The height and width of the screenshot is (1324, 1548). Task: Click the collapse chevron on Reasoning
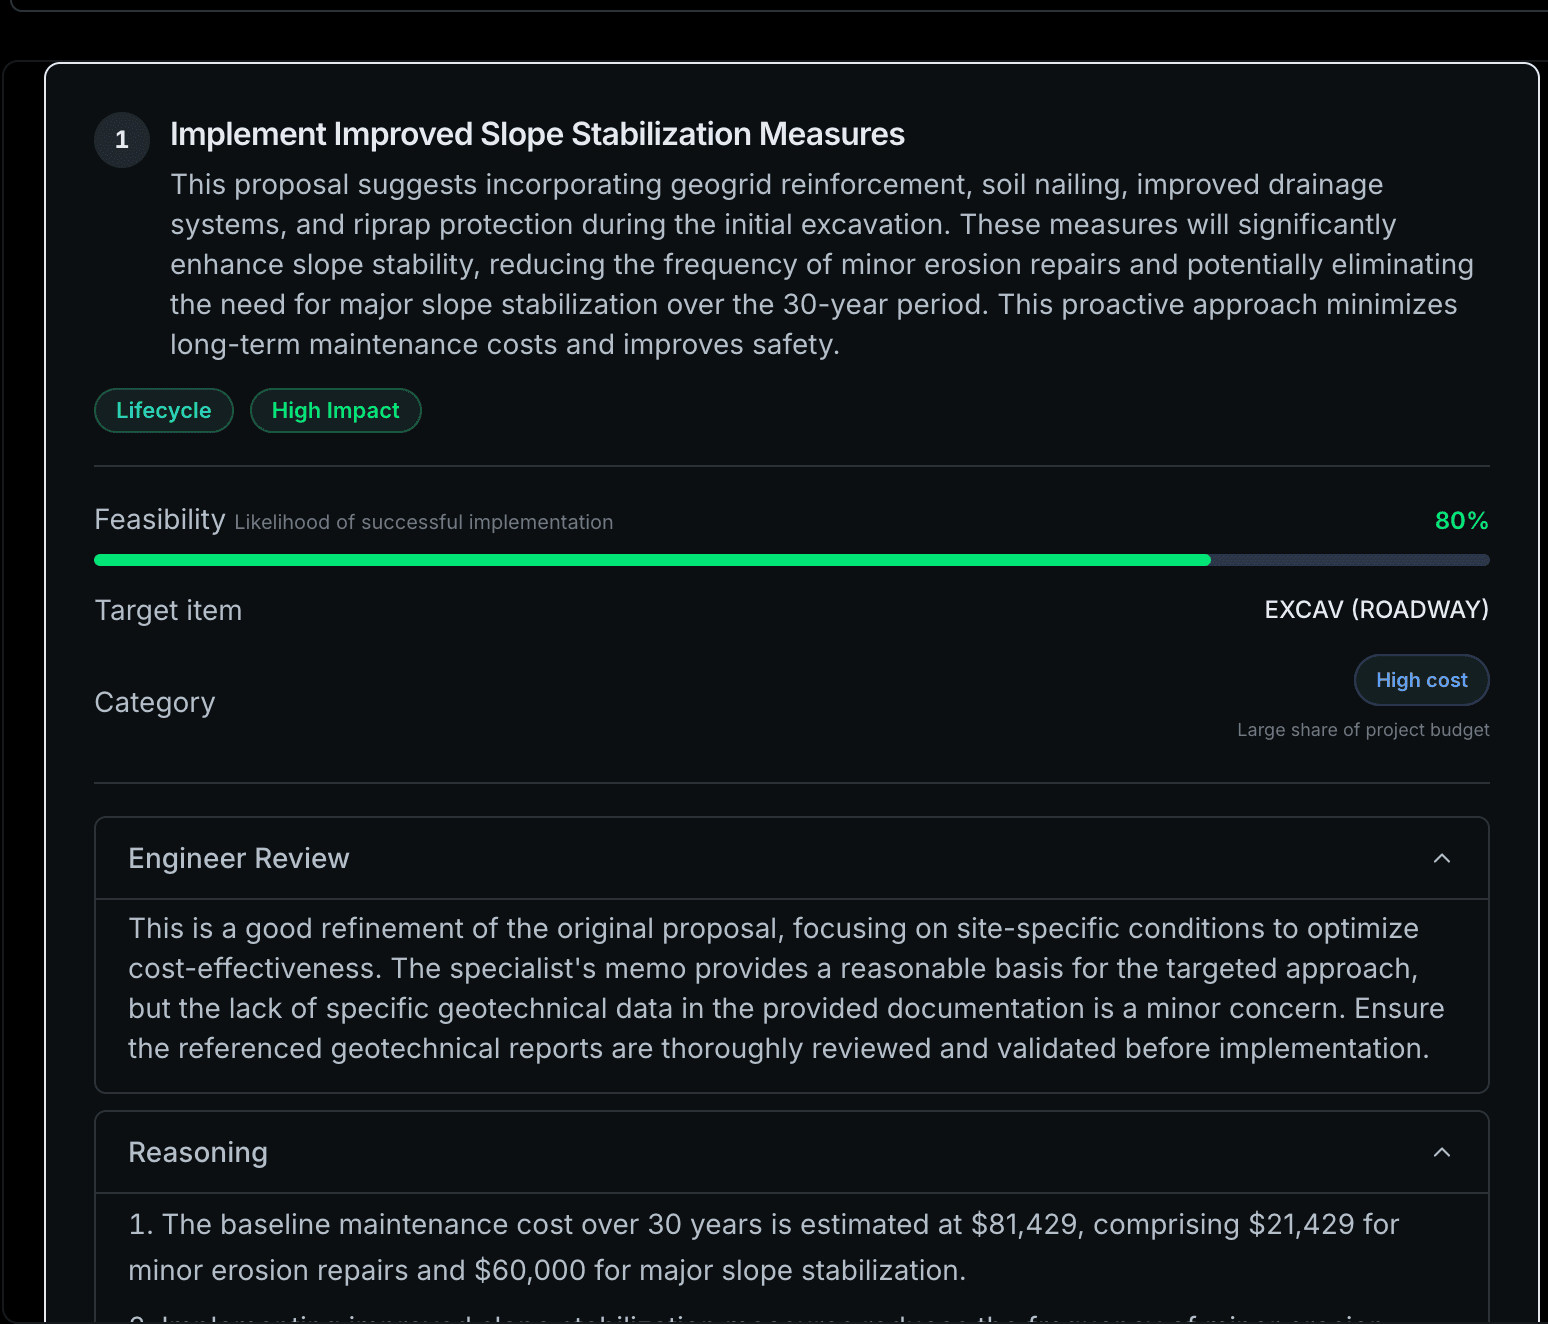pos(1441,1152)
